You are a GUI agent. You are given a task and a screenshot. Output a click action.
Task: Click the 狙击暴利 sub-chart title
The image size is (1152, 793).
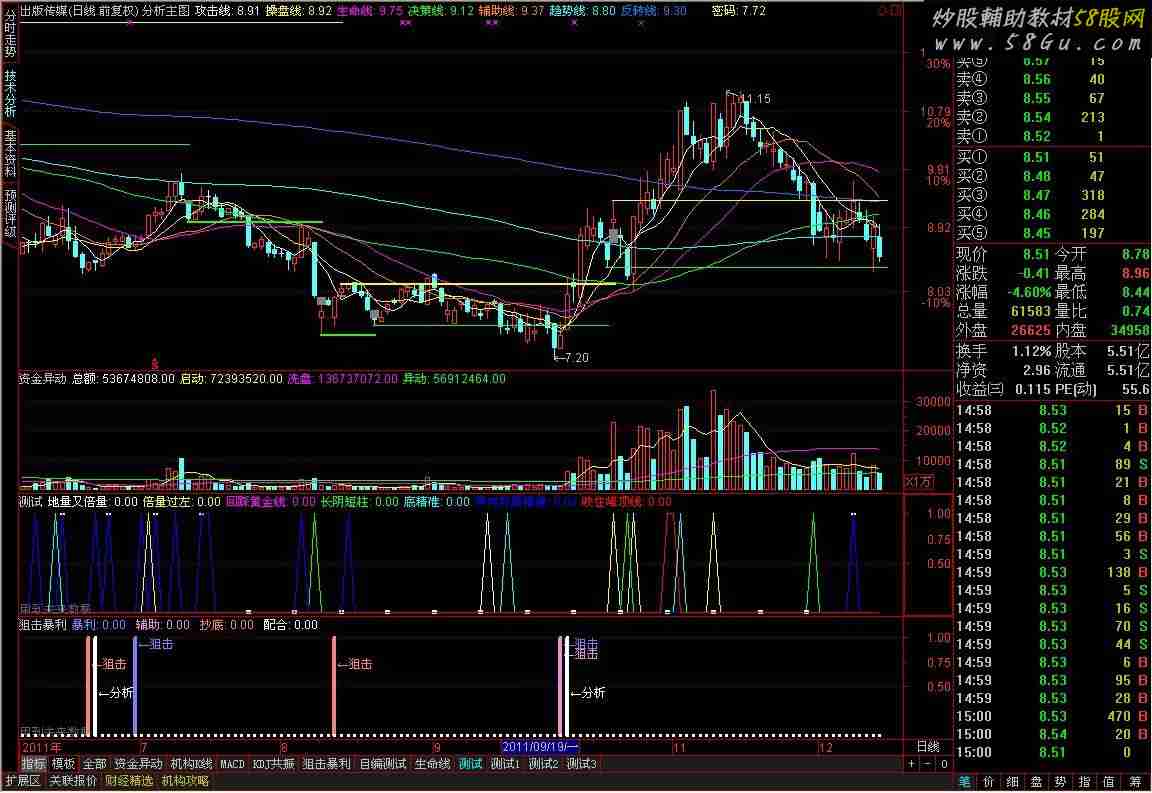(42, 625)
